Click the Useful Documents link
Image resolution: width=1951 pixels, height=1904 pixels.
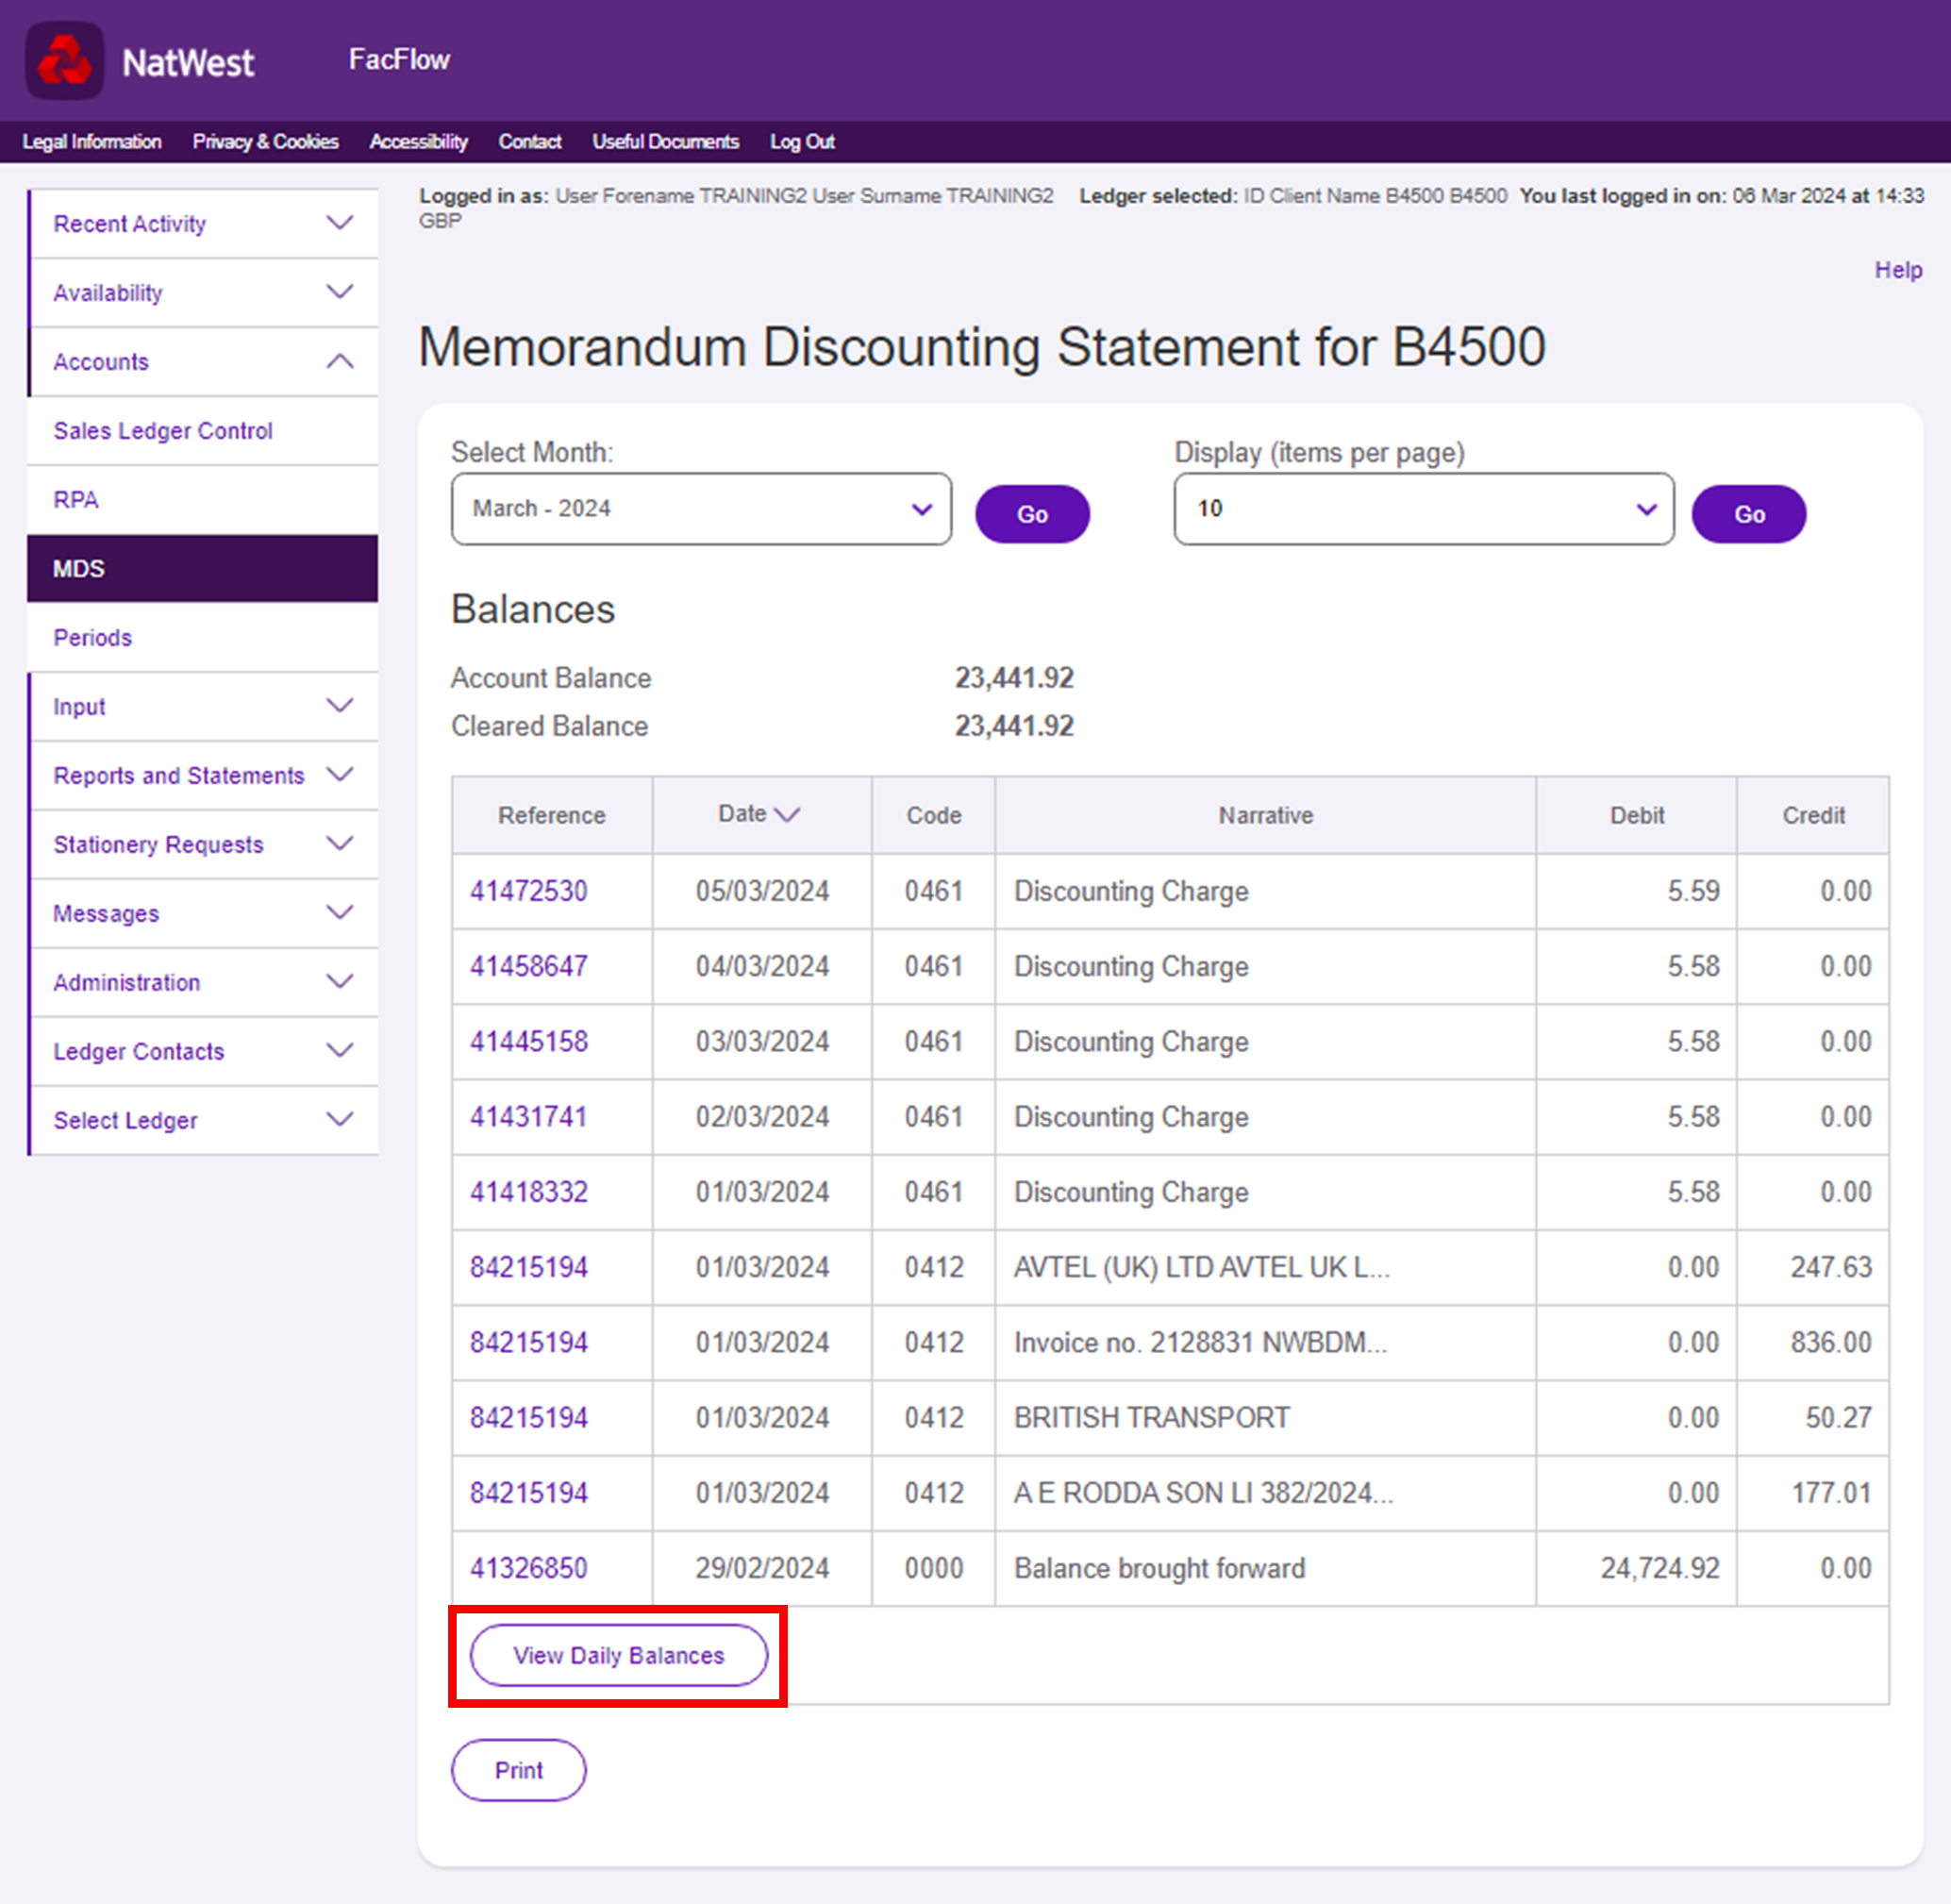click(665, 142)
